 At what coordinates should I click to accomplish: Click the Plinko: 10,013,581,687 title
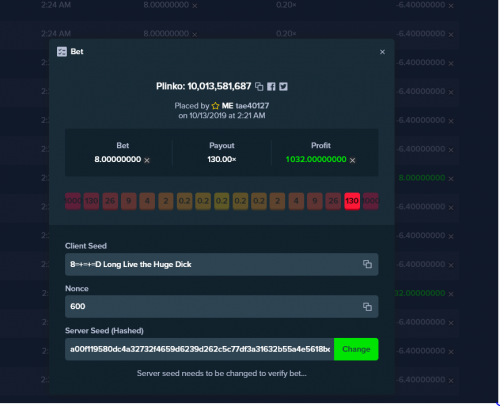(x=203, y=86)
